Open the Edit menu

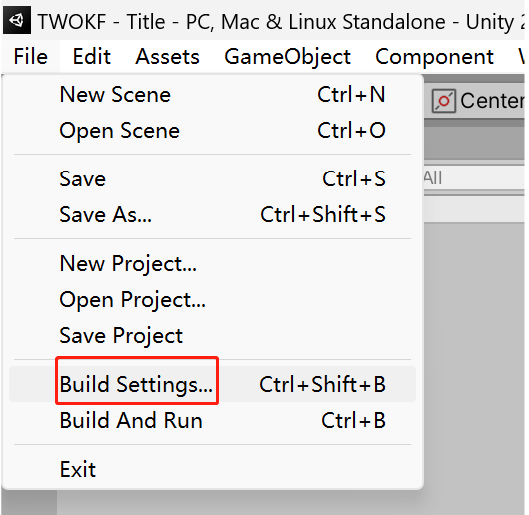[x=91, y=56]
